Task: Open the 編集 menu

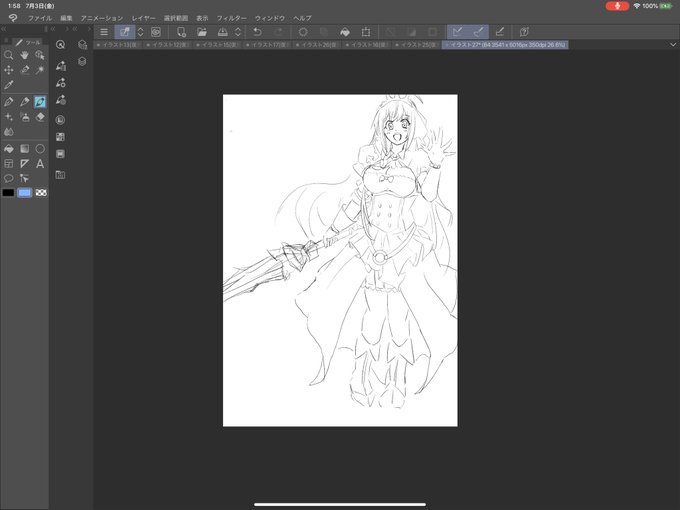Action: 66,18
